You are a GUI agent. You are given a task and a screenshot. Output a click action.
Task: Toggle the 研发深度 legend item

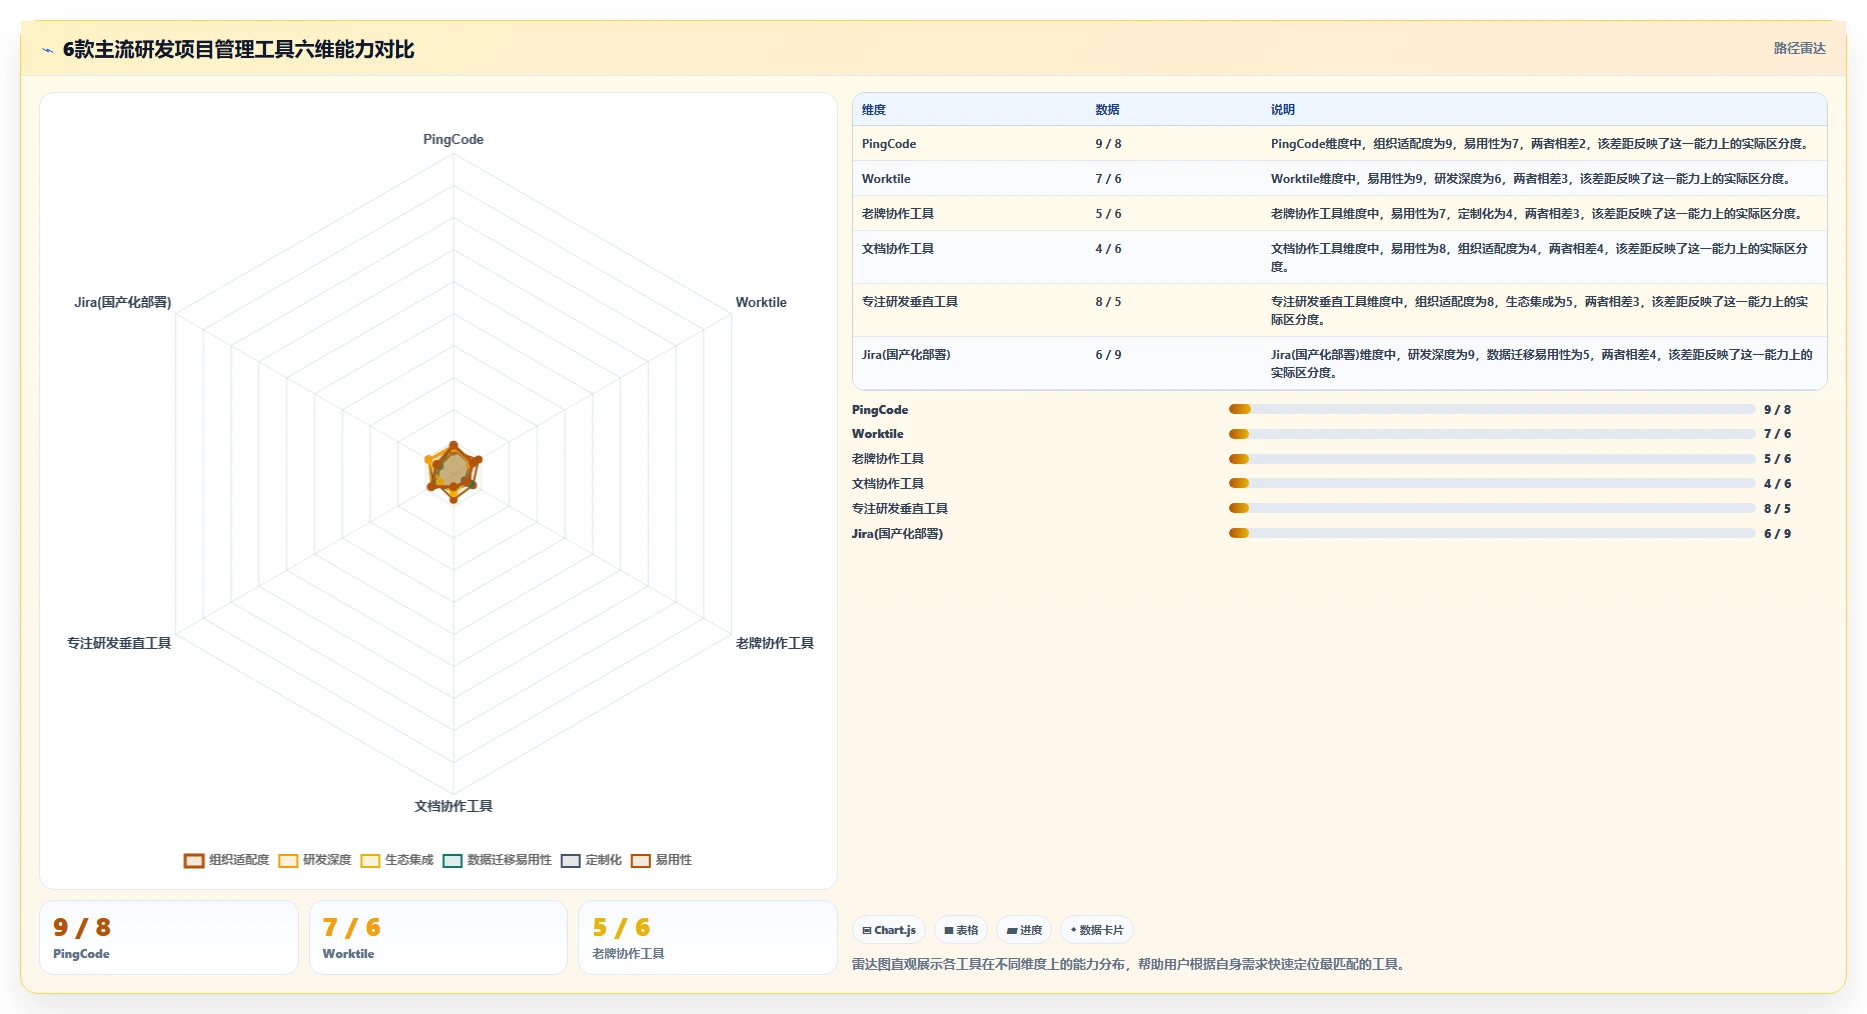pos(315,860)
